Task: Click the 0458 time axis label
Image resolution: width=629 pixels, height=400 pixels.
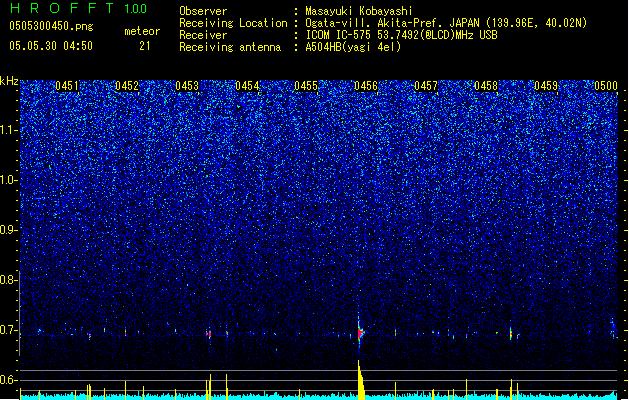Action: (486, 86)
